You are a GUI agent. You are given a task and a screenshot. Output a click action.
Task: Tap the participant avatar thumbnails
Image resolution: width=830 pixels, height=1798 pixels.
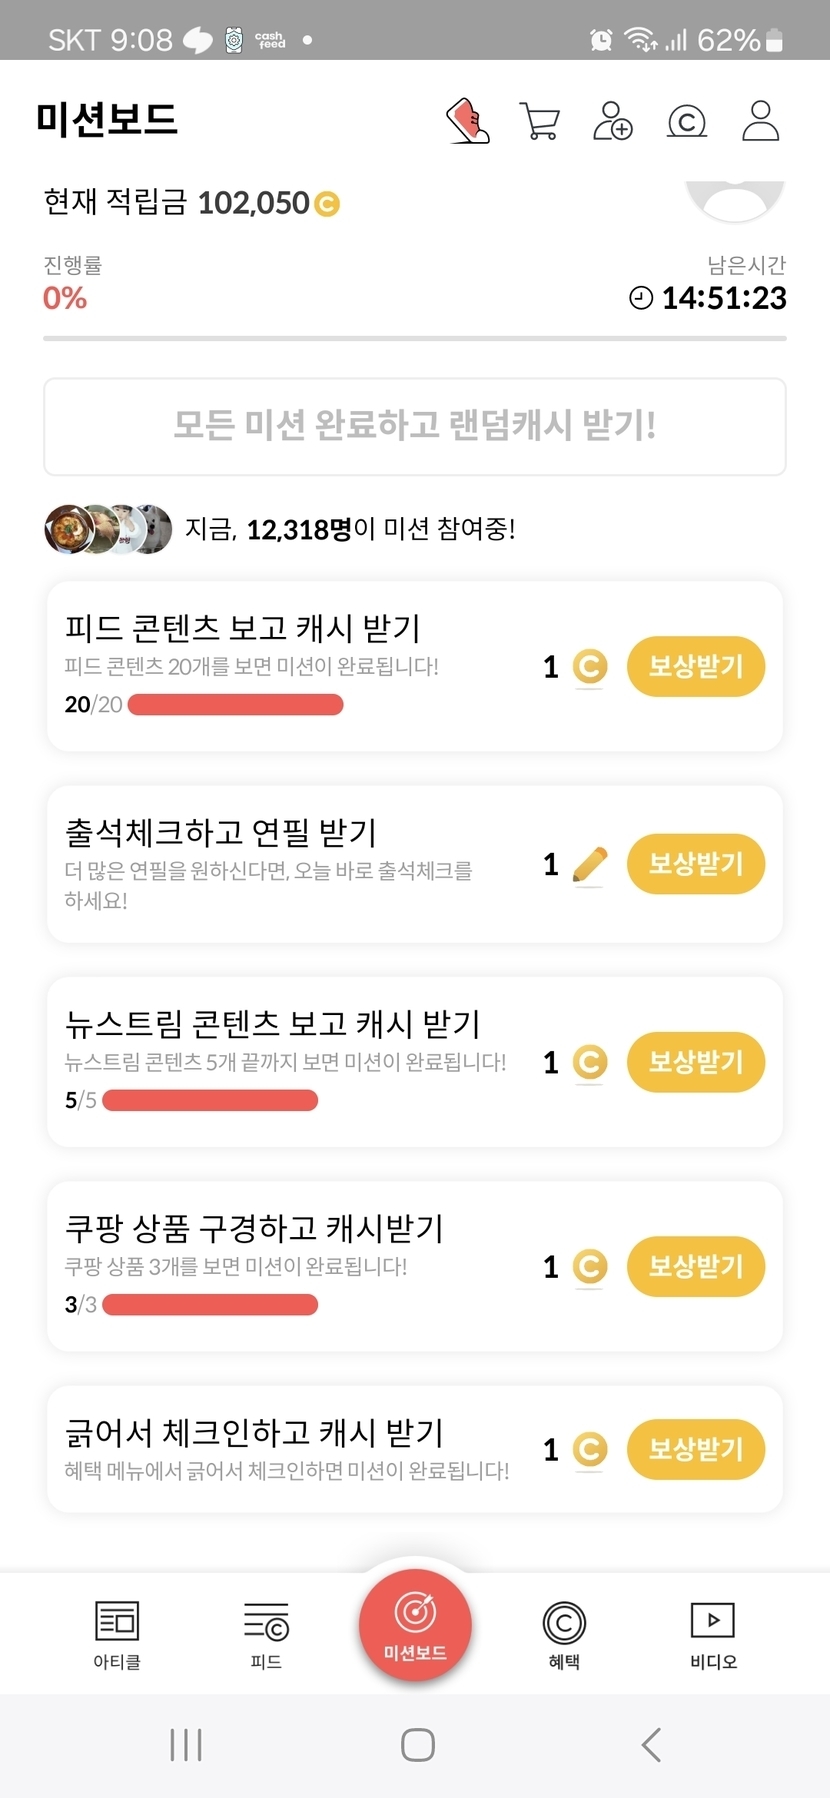coord(108,529)
